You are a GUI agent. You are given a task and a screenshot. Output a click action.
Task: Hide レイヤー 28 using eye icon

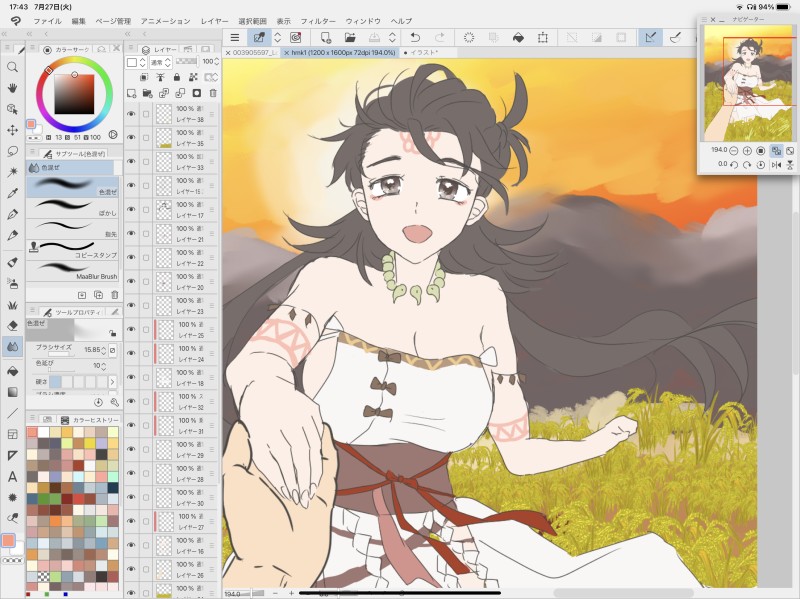131,473
